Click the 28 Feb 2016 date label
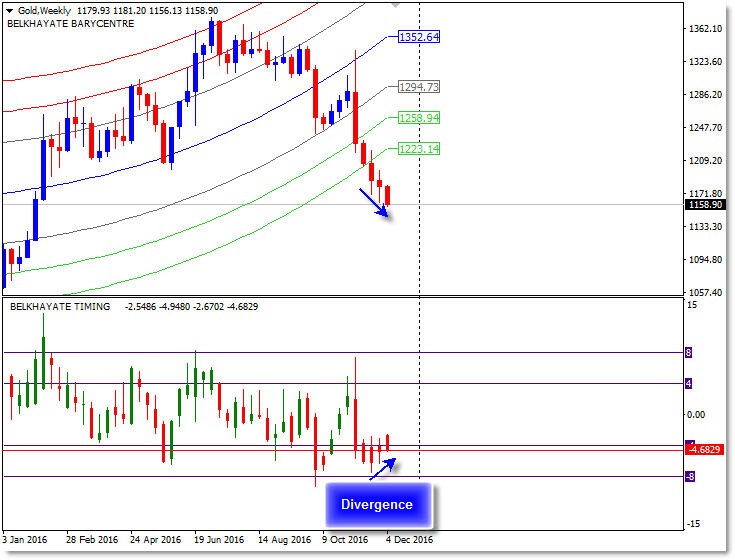This screenshot has height=560, width=735. pyautogui.click(x=92, y=539)
